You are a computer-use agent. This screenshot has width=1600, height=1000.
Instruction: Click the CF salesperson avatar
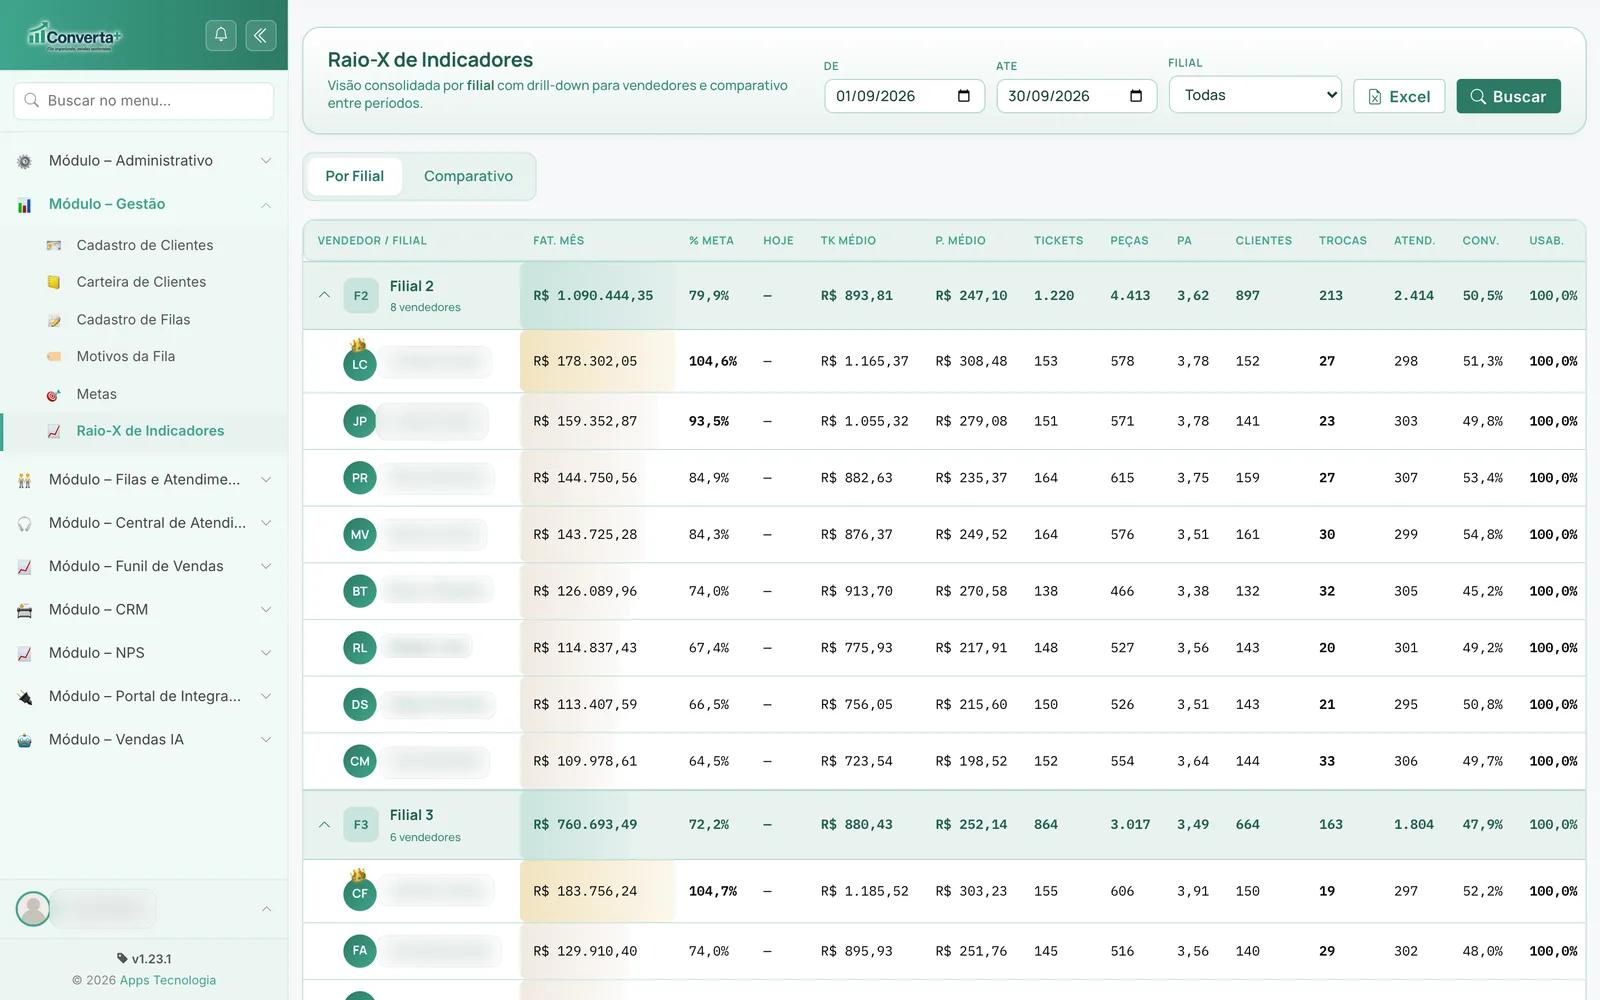coord(360,893)
